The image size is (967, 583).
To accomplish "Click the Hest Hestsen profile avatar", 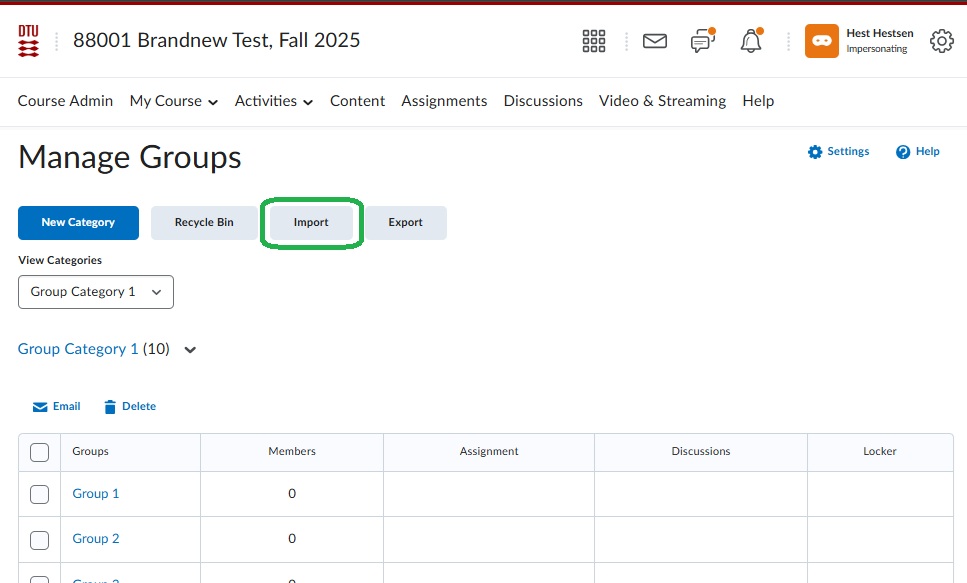I will (821, 41).
